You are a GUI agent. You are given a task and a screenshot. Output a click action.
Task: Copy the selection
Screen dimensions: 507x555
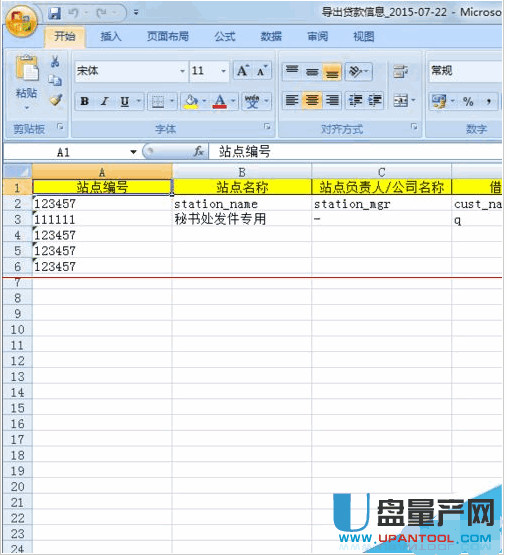pos(55,80)
